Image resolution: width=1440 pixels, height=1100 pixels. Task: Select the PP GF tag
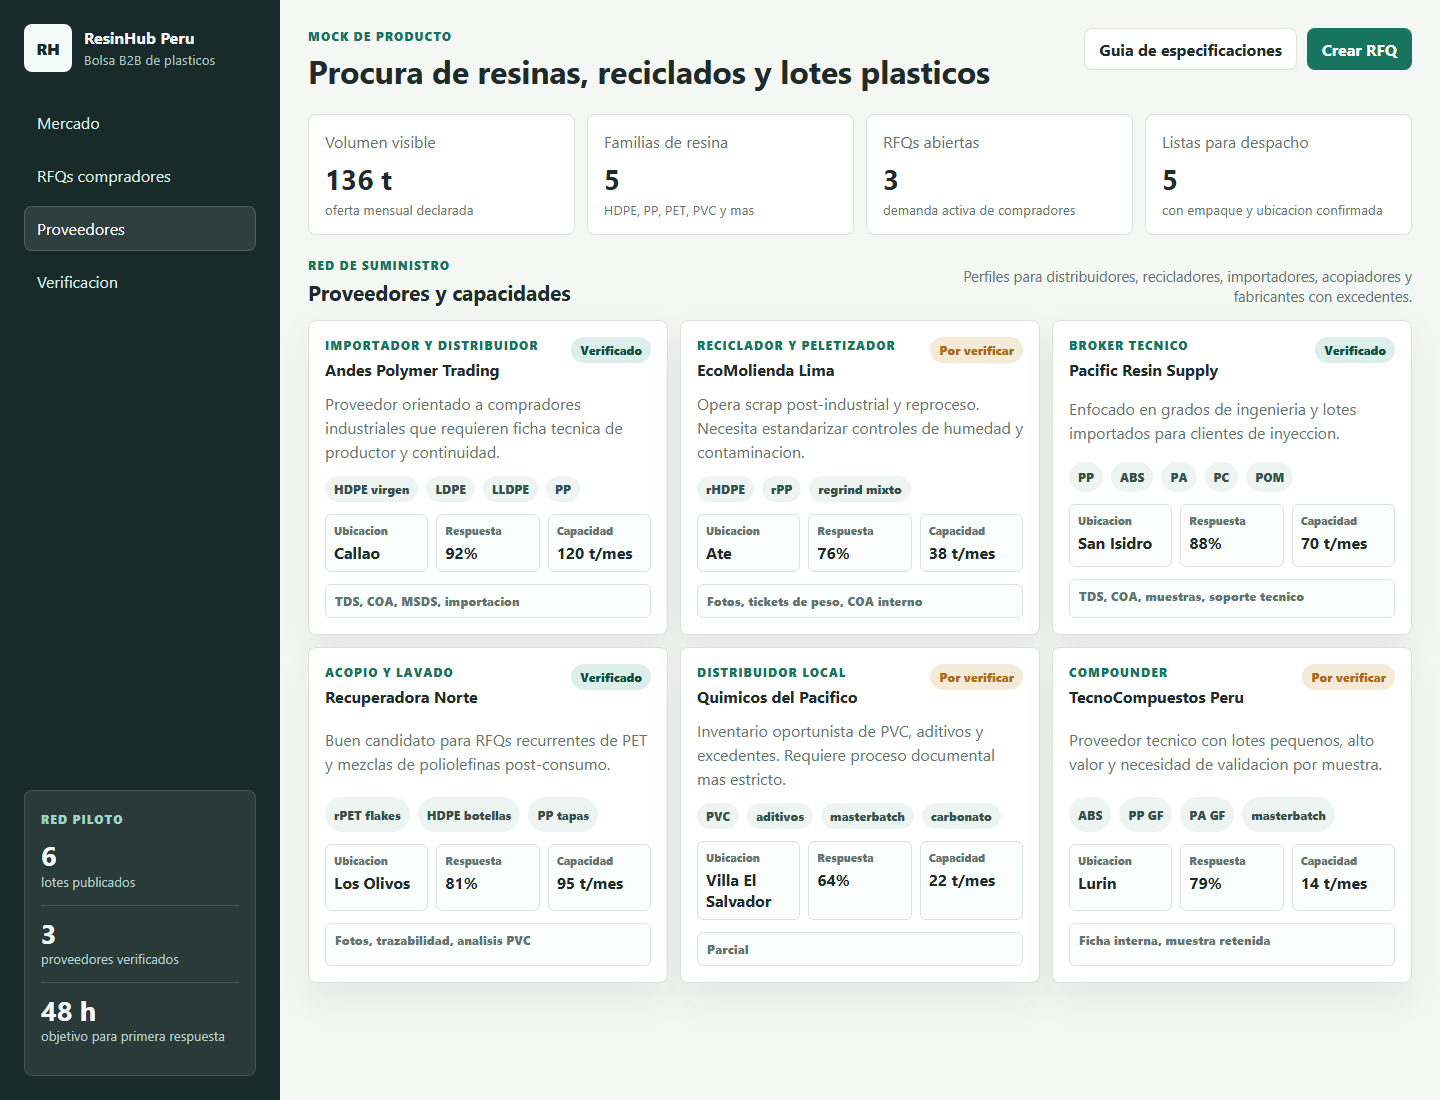point(1146,815)
